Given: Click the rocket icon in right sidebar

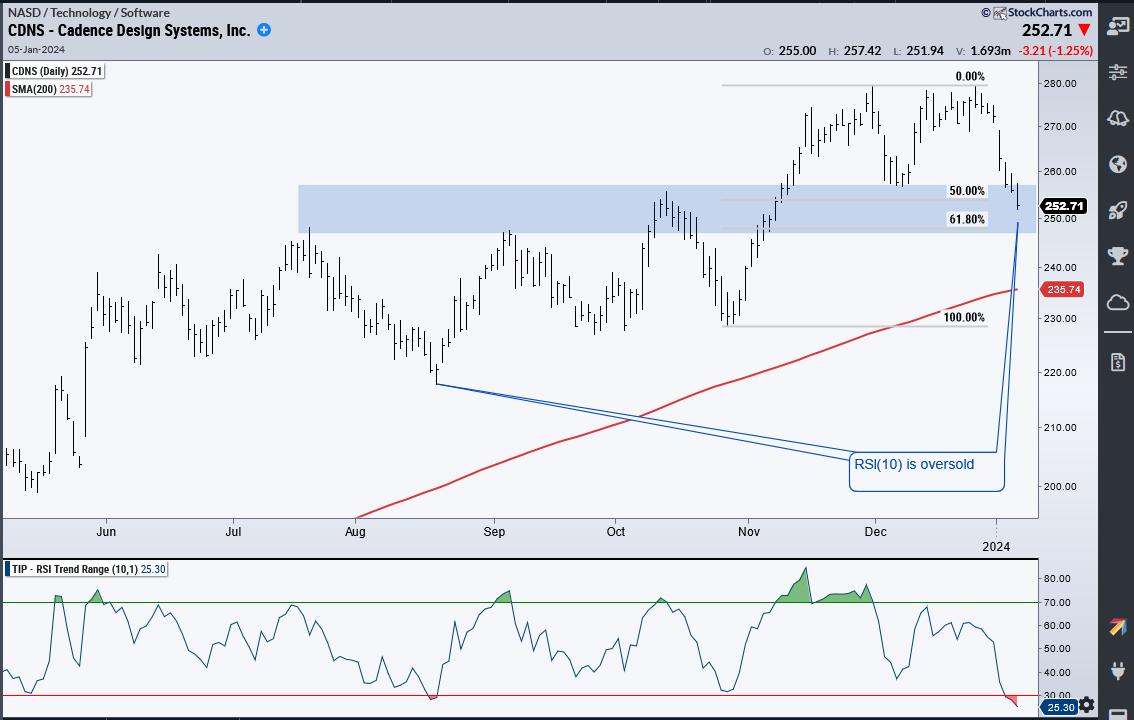Looking at the screenshot, I should [1117, 210].
